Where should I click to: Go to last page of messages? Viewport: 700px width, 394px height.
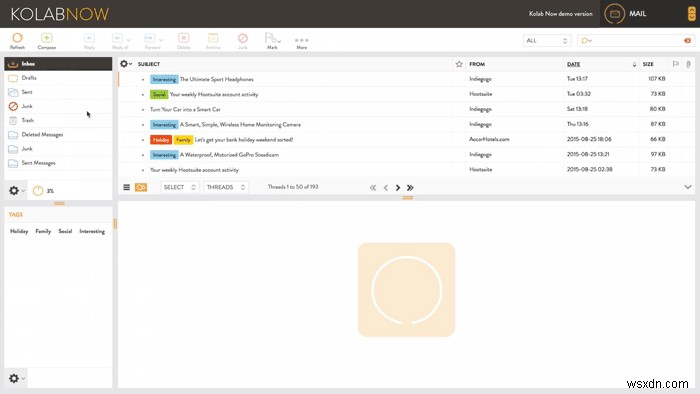pyautogui.click(x=410, y=188)
